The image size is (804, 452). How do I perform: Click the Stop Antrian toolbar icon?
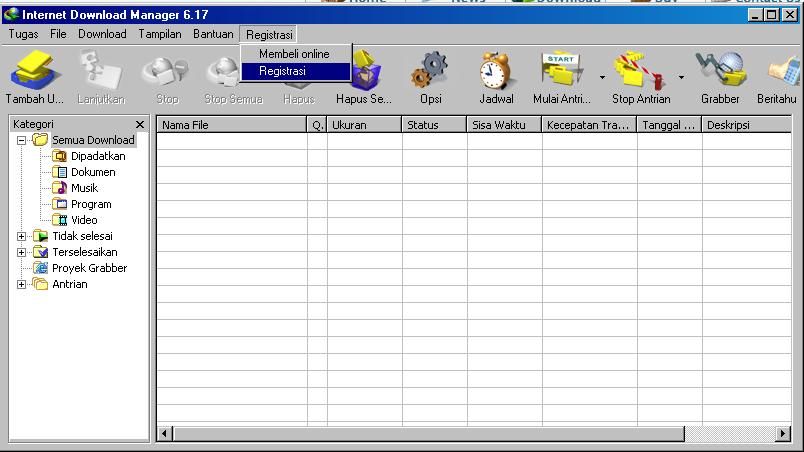click(640, 70)
